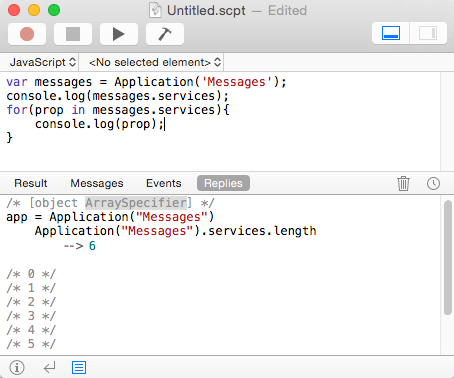This screenshot has height=378, width=454.
Task: Open log history clock icon
Action: (433, 183)
